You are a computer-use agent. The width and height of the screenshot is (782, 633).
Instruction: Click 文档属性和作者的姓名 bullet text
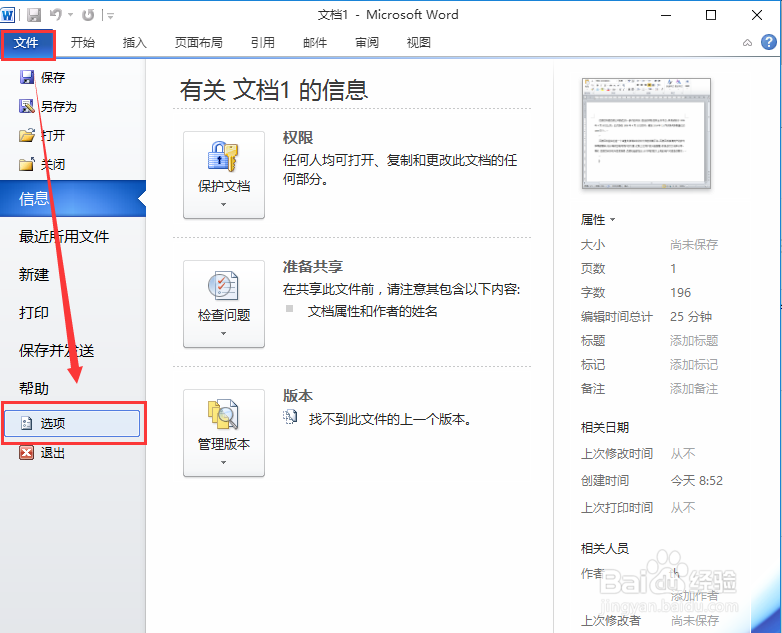373,312
